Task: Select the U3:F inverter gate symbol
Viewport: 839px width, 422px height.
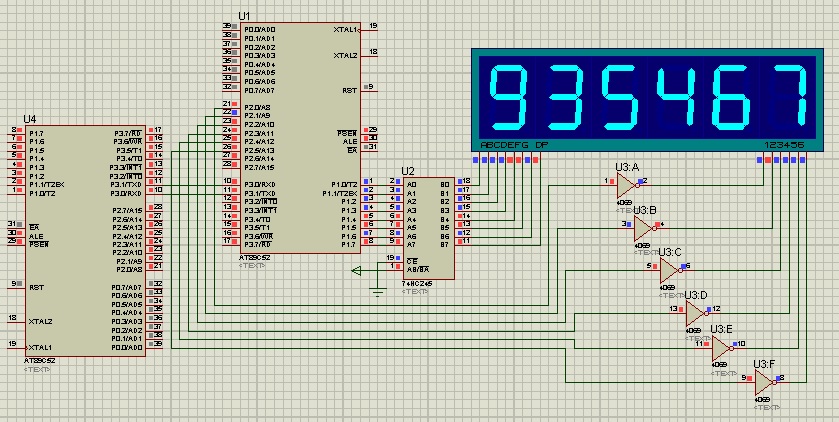Action: [x=764, y=382]
